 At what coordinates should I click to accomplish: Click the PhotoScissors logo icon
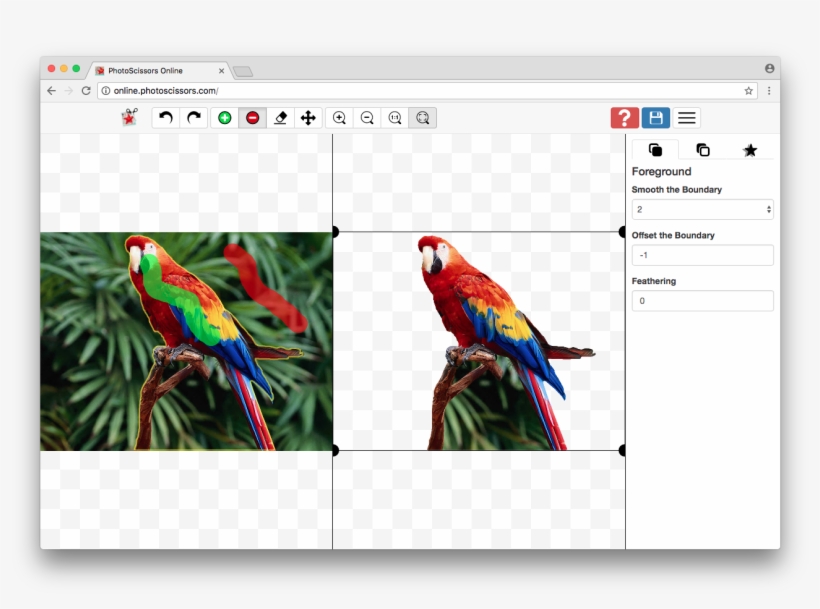(129, 117)
